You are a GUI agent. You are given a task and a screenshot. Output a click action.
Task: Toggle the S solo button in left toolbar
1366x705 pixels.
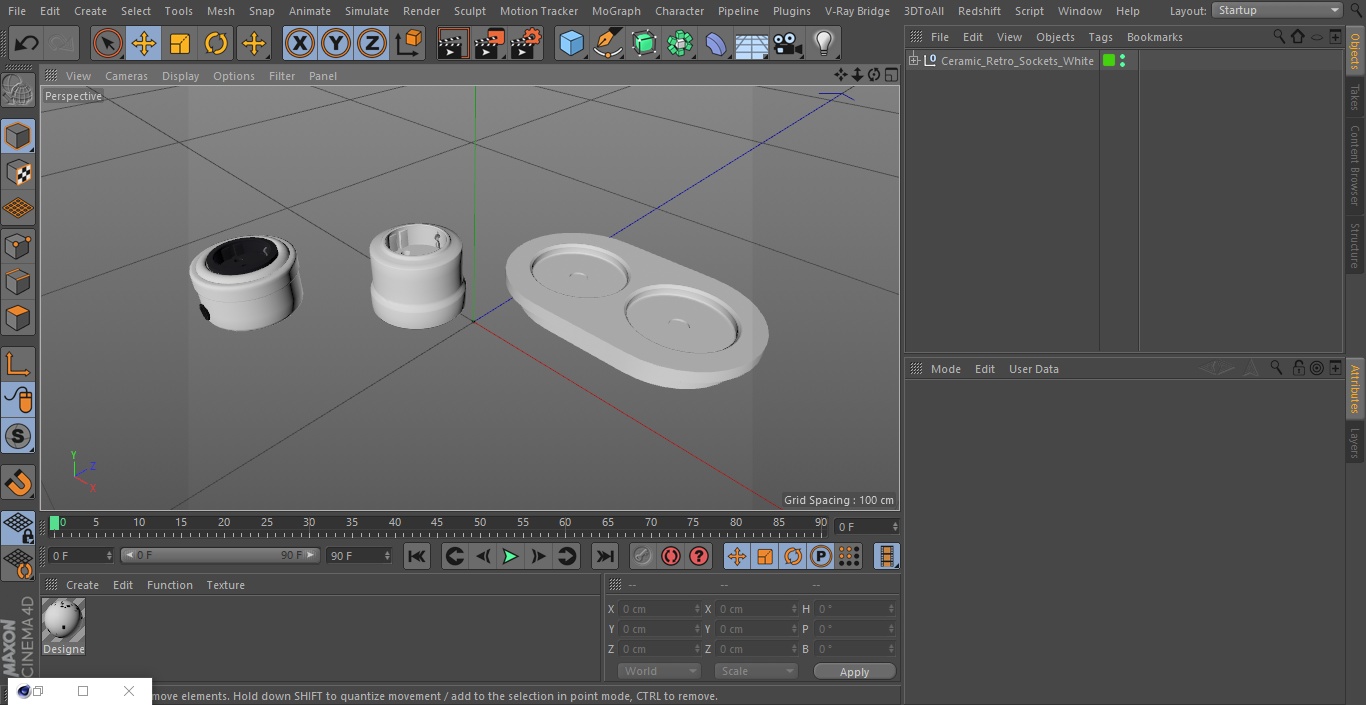tap(18, 437)
